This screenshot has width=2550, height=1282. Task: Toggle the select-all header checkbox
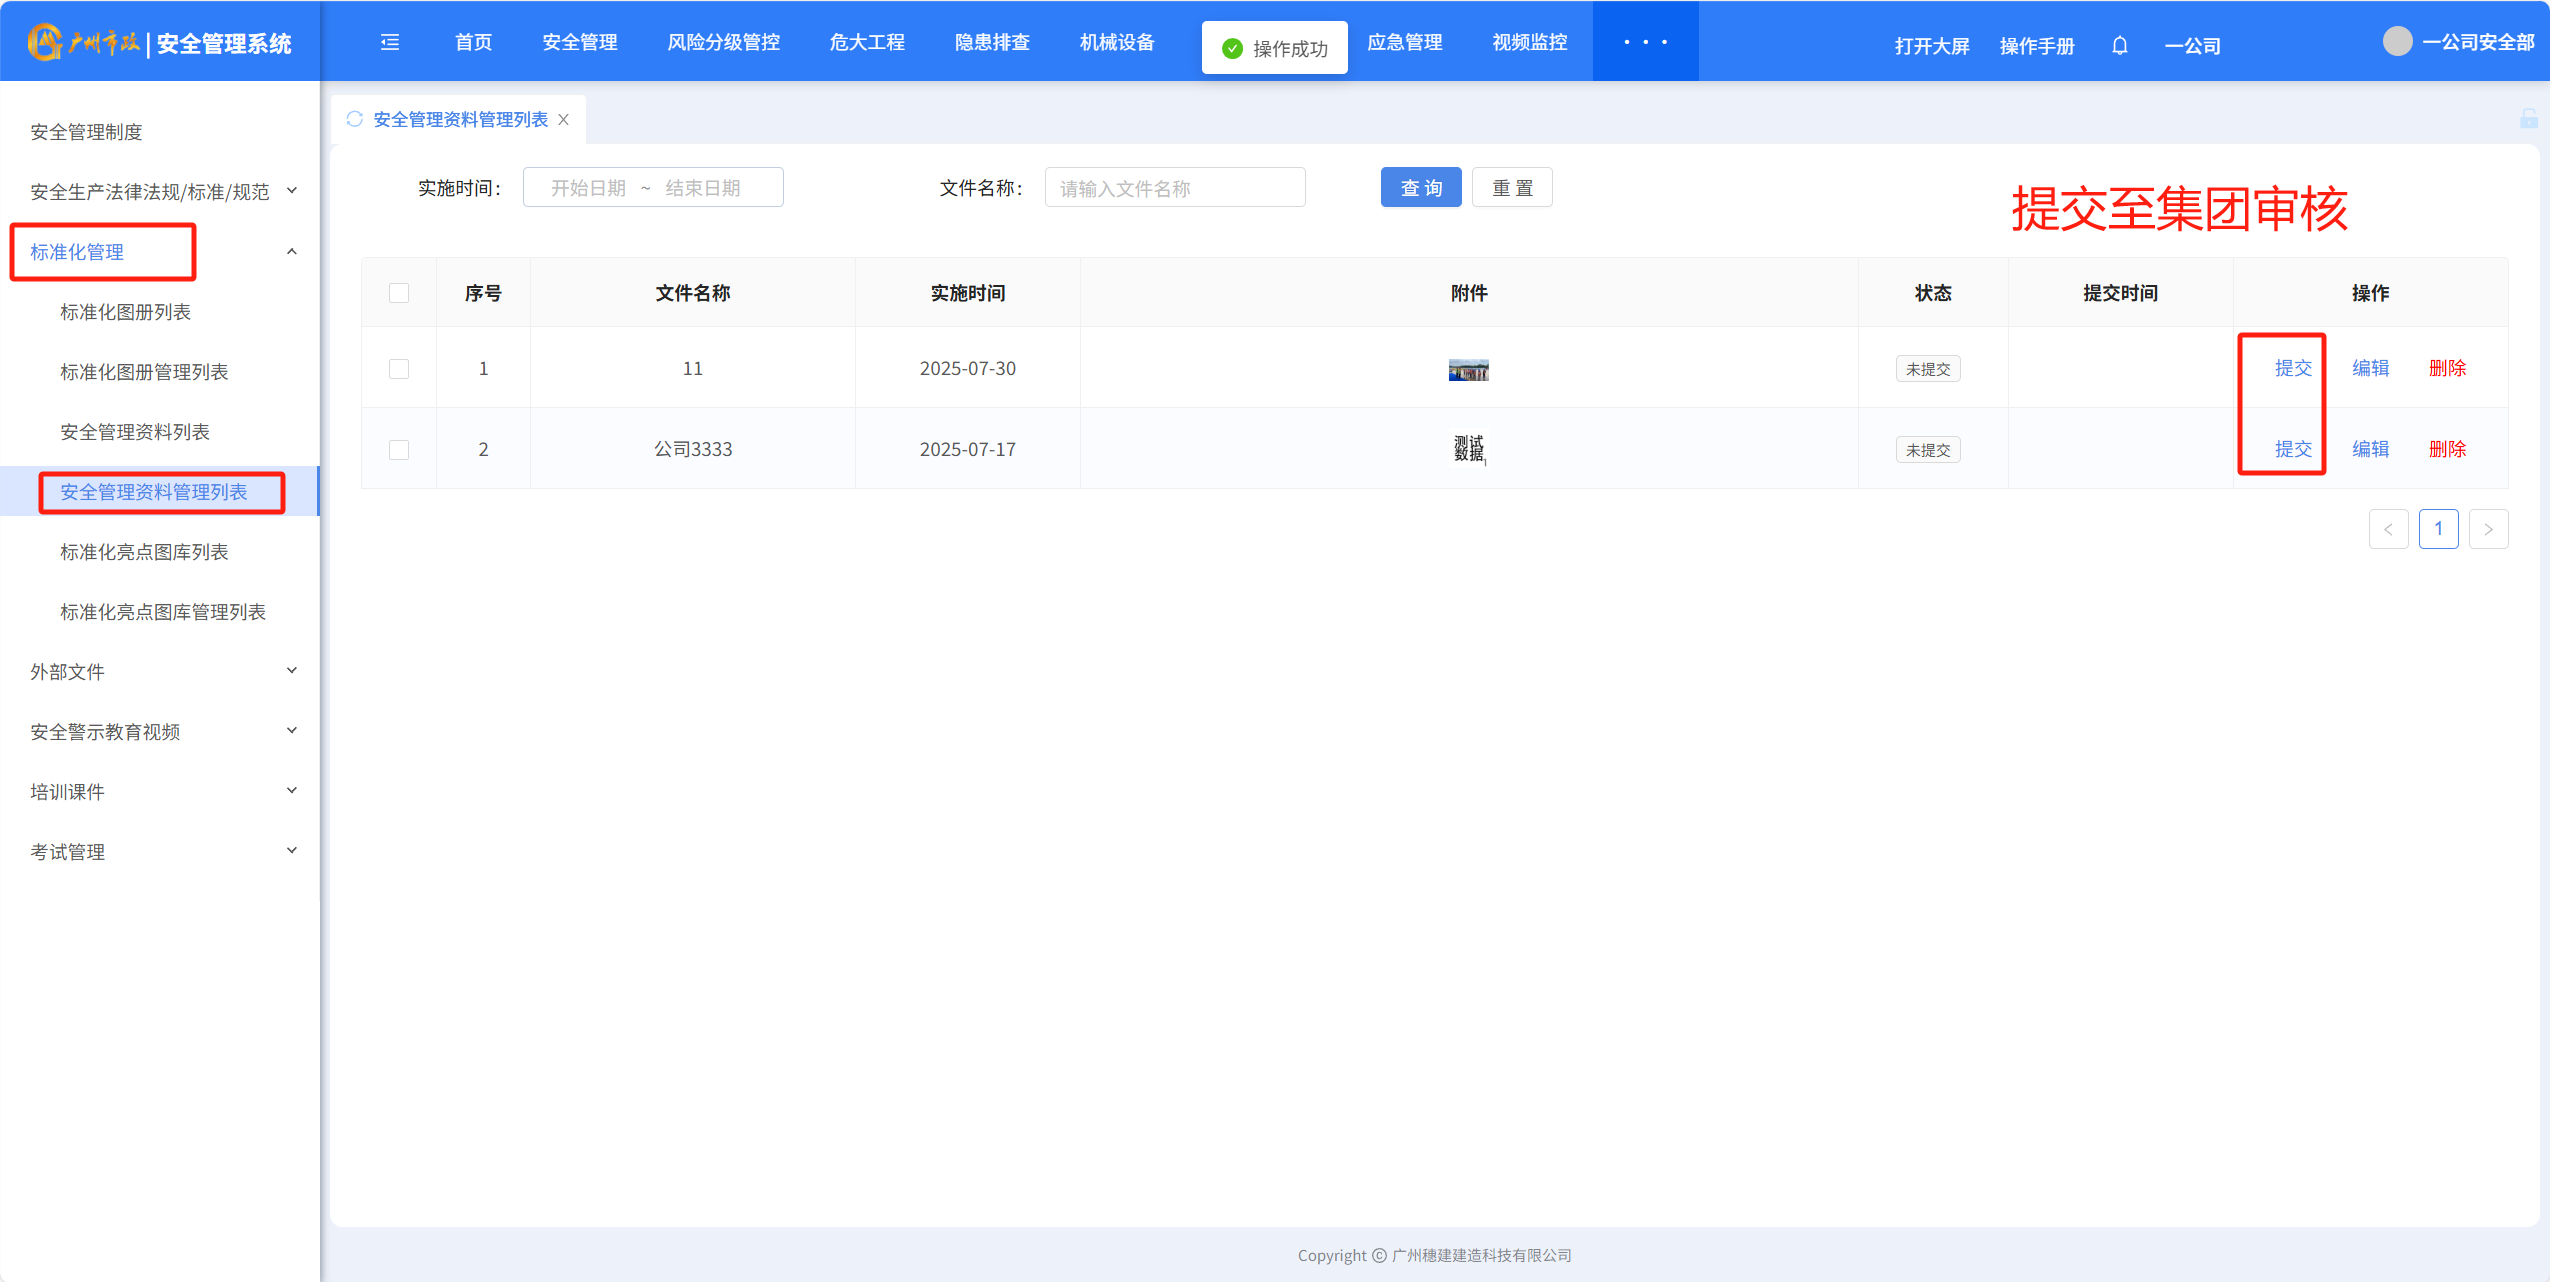coord(399,293)
